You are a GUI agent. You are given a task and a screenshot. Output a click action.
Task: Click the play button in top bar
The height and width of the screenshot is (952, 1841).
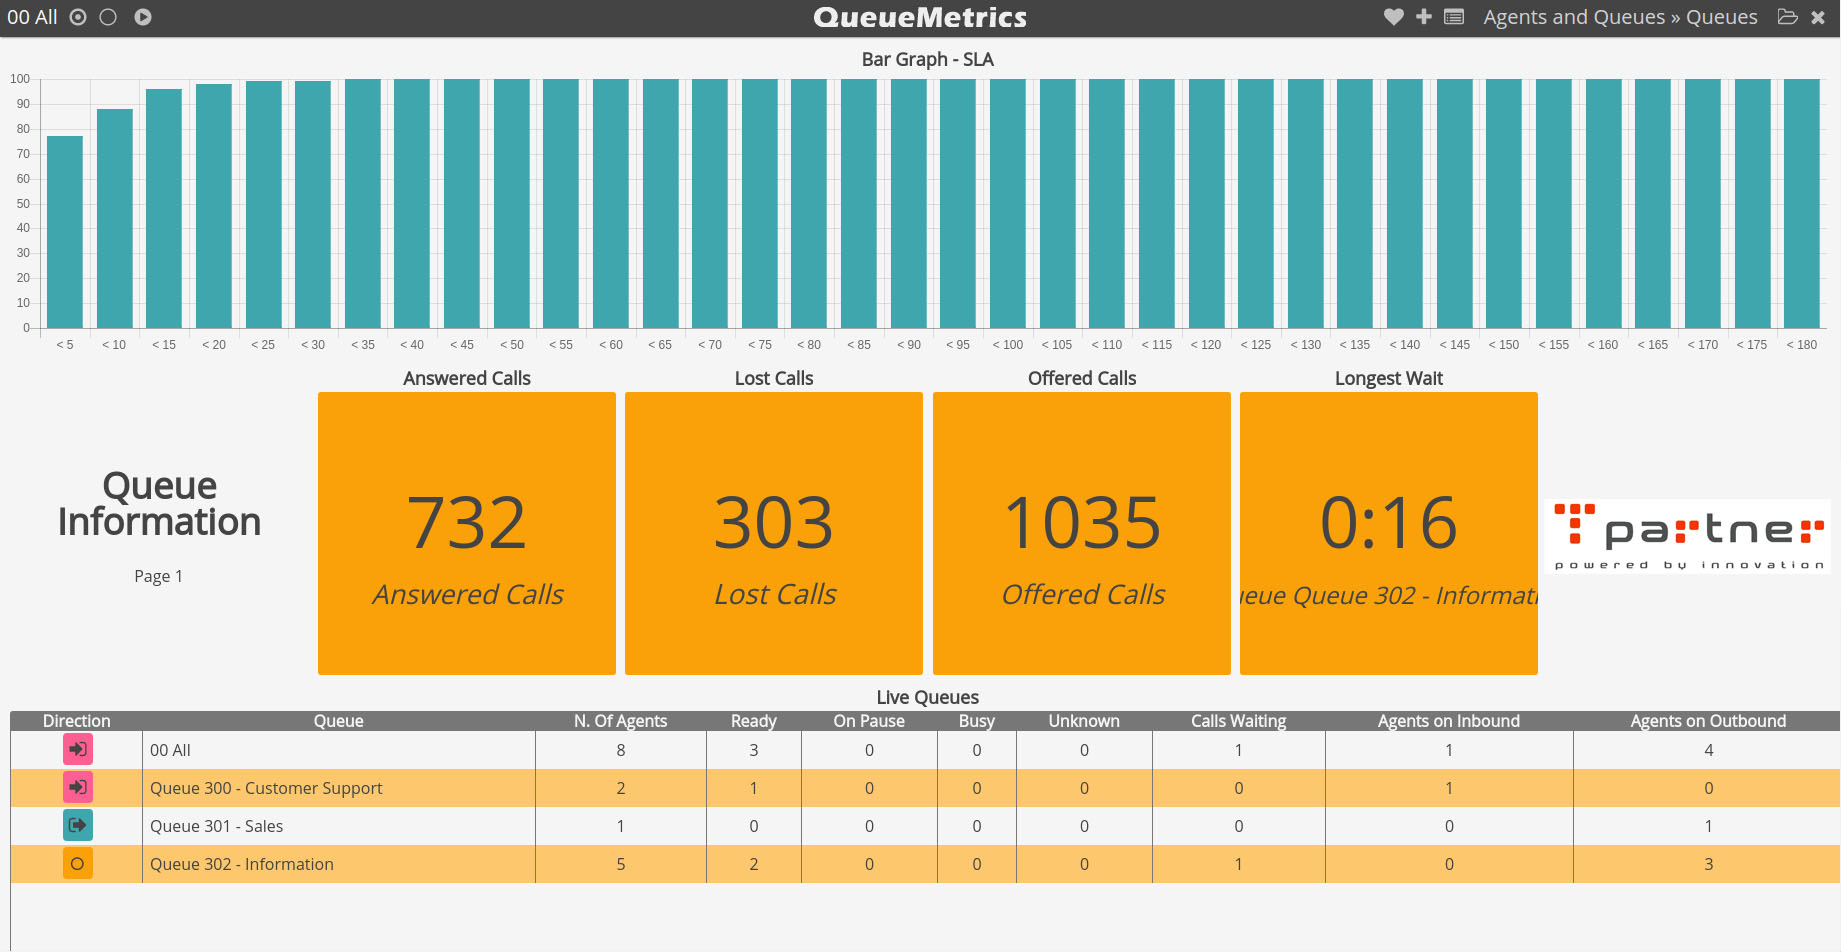click(143, 17)
